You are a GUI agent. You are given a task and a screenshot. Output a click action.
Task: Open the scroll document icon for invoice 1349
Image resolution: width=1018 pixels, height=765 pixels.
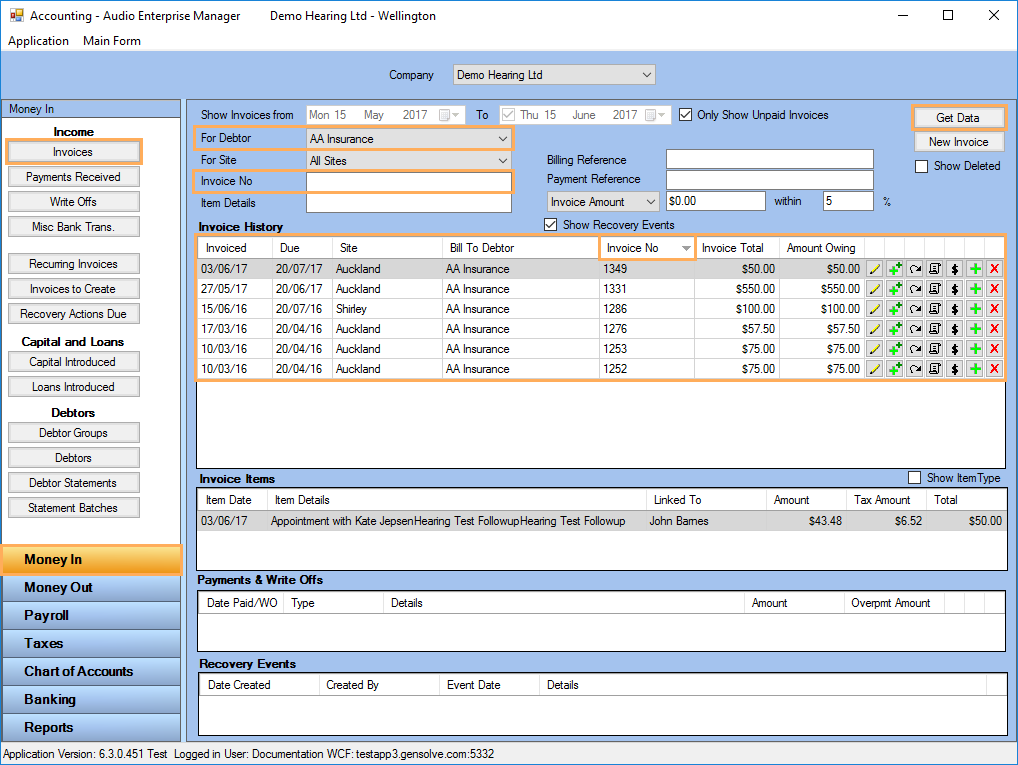pyautogui.click(x=935, y=269)
